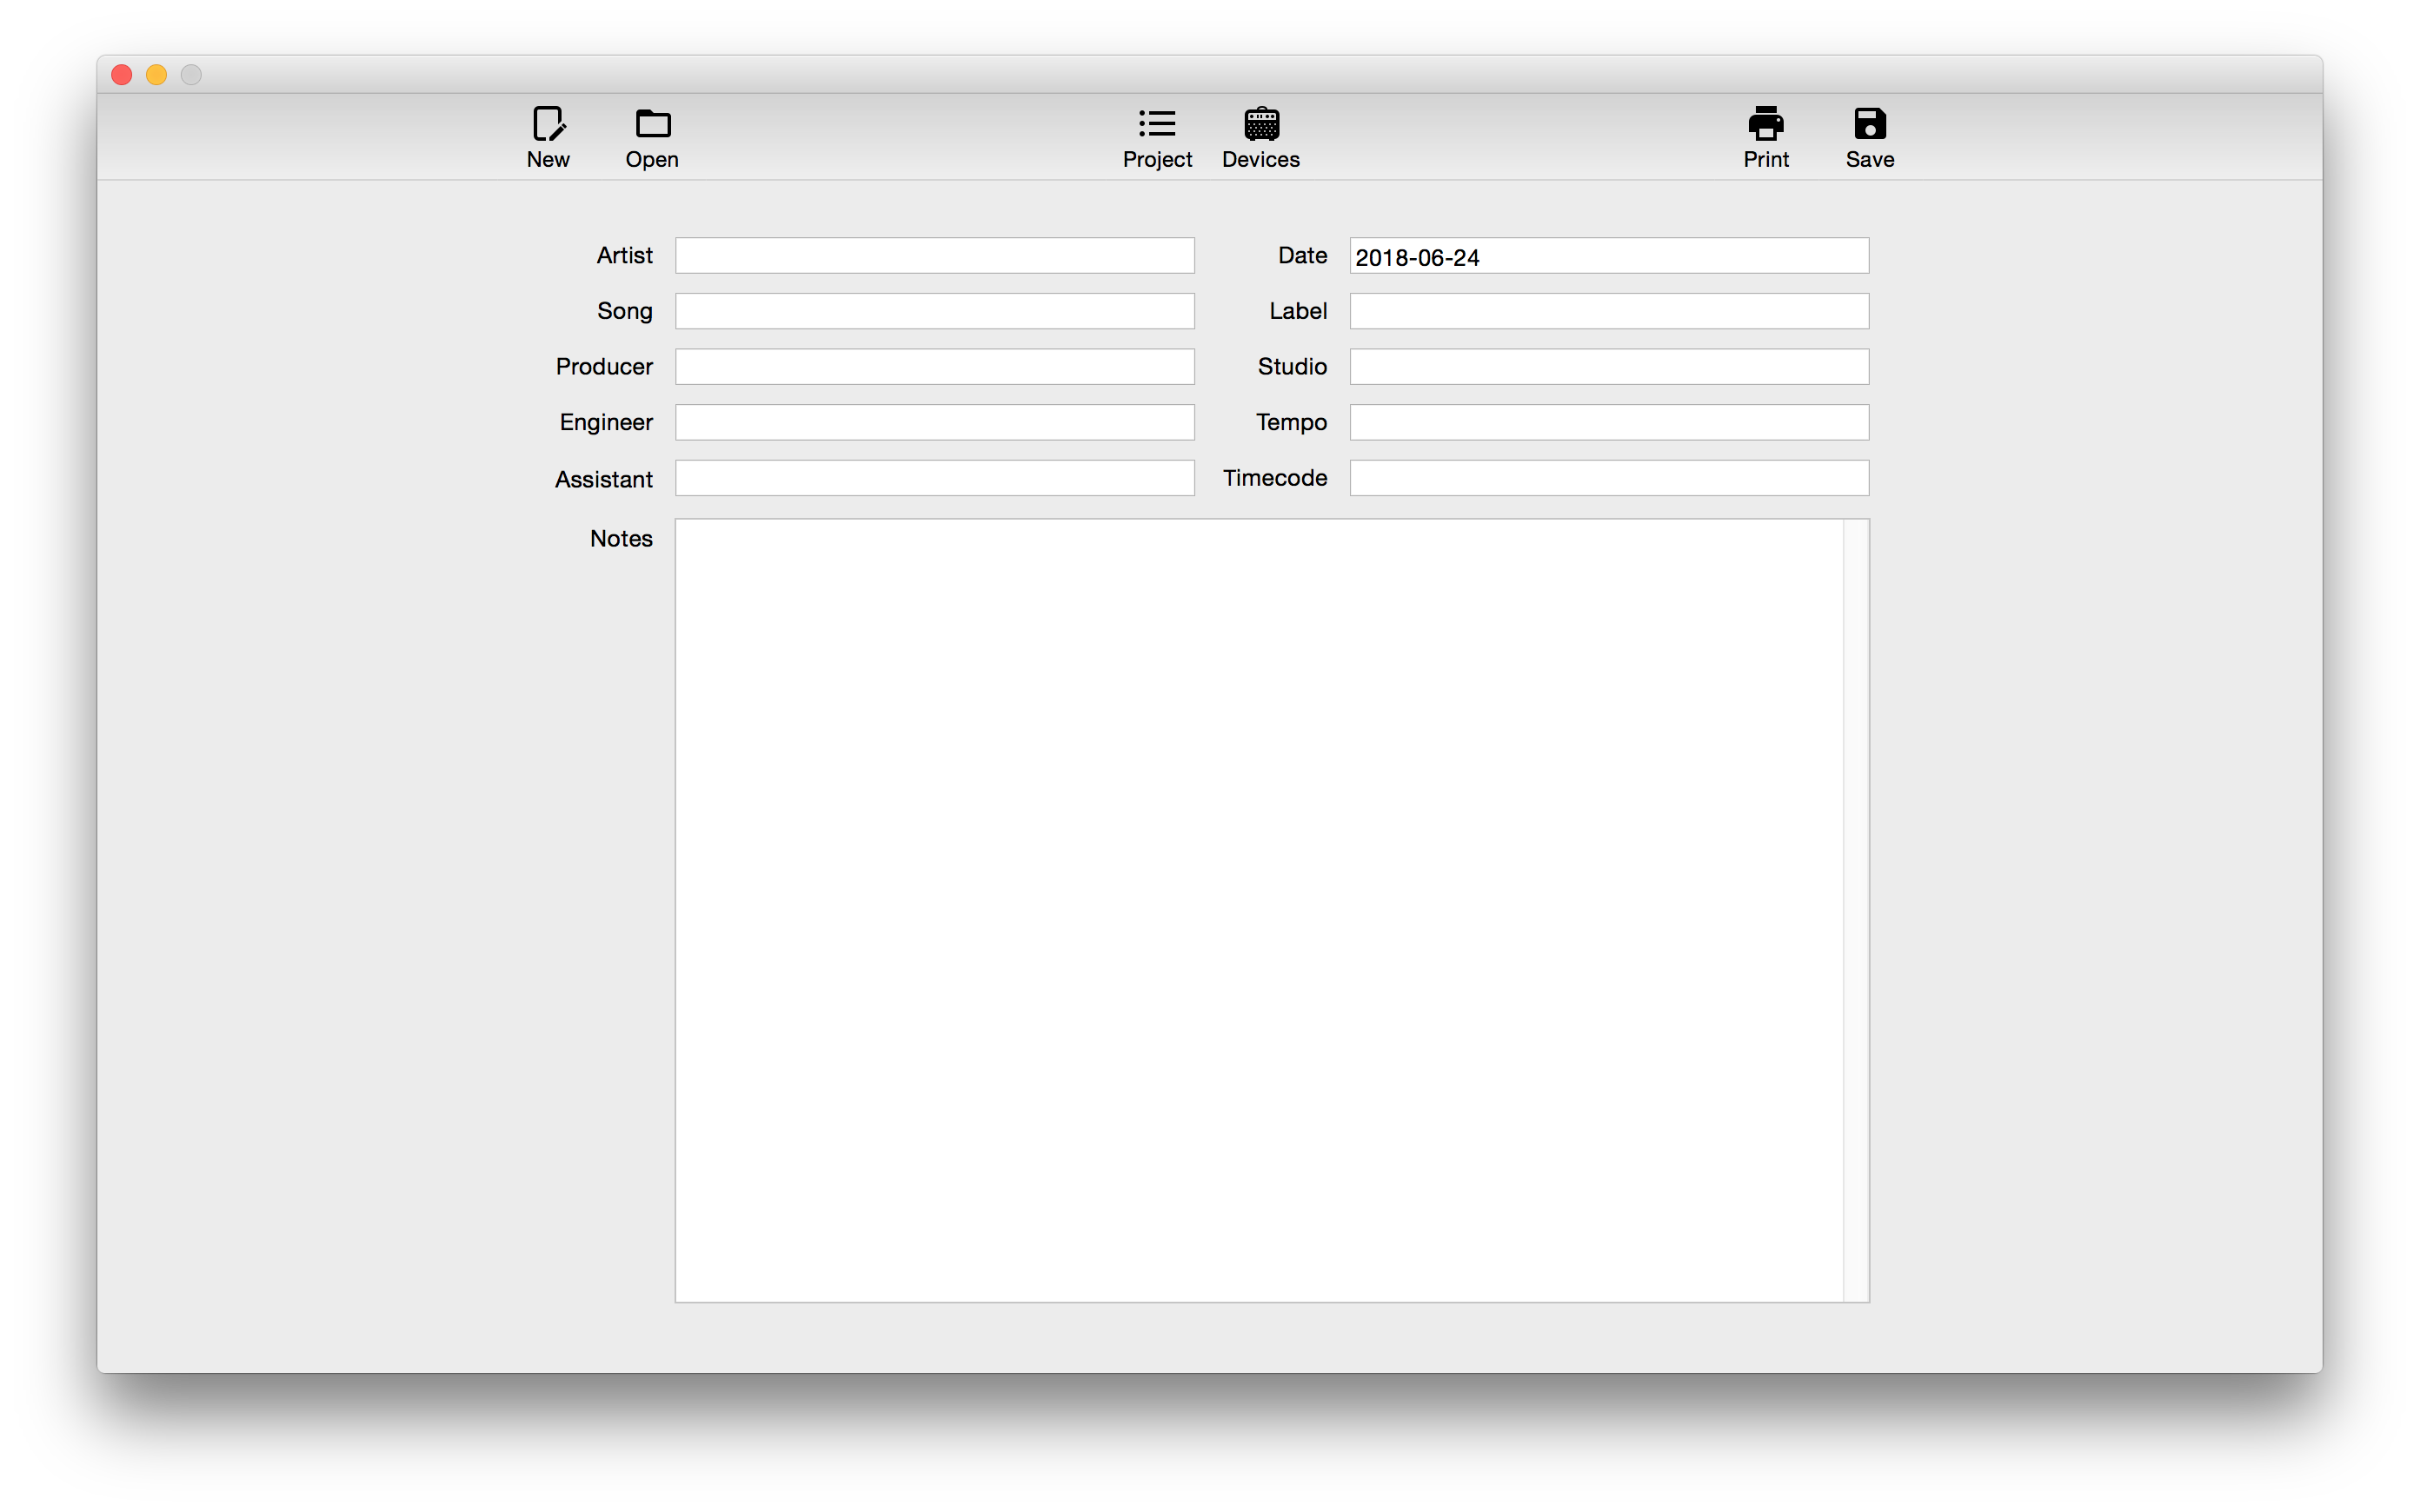The image size is (2420, 1512).
Task: Click the New document icon
Action: 548,125
